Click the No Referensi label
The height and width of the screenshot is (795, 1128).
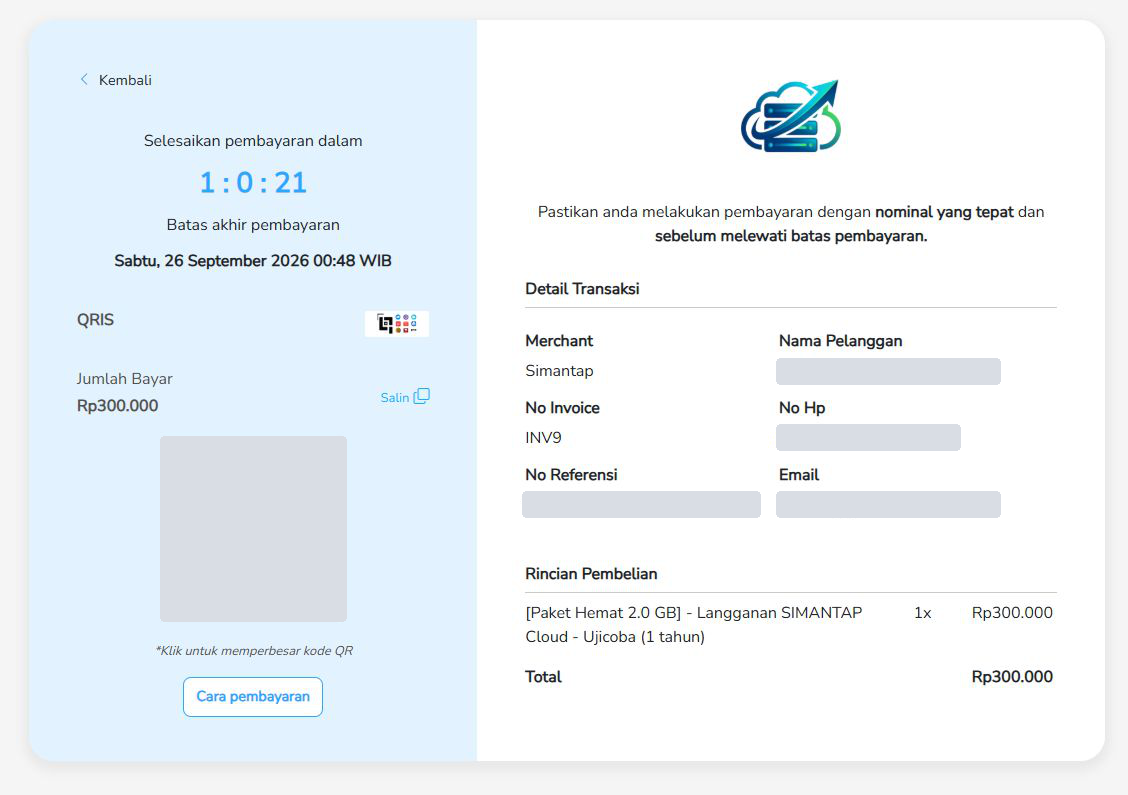(571, 475)
